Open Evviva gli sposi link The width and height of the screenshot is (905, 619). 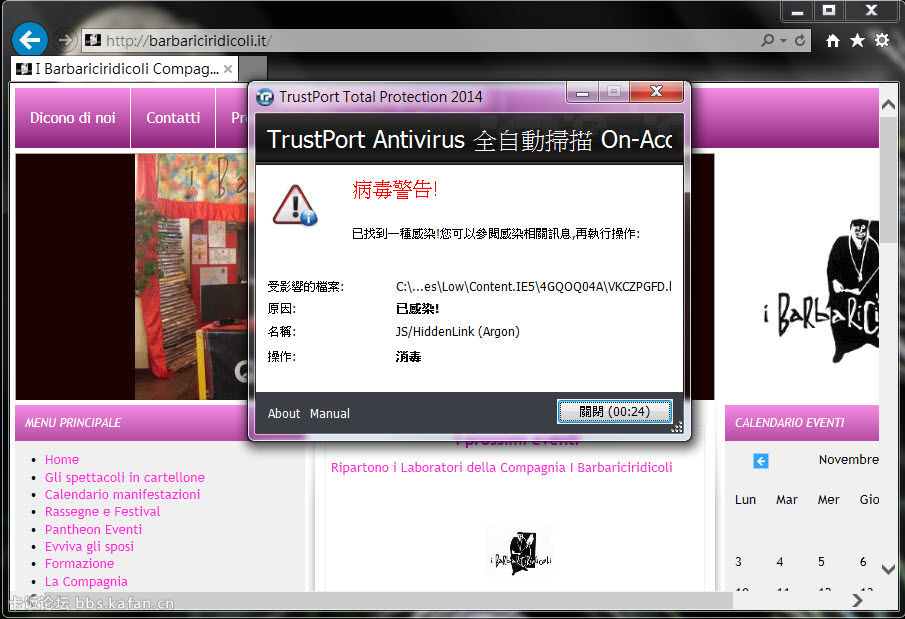[89, 547]
